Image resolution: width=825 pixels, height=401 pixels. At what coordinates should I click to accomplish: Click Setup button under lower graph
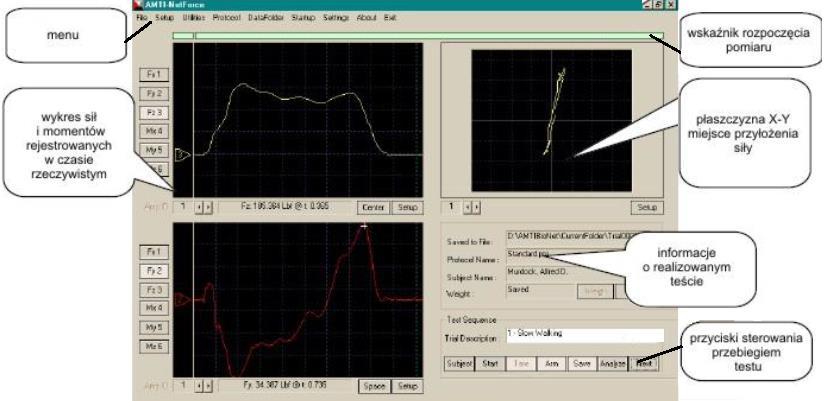pyautogui.click(x=407, y=386)
